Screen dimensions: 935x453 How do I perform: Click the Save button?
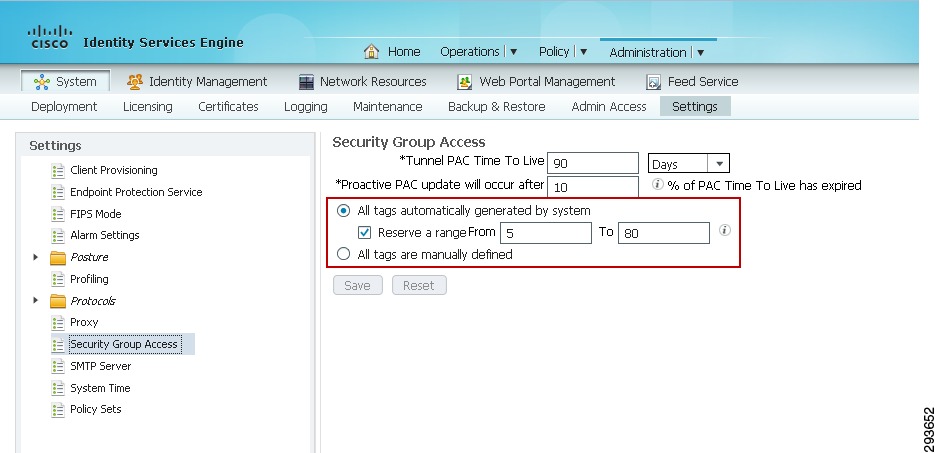[357, 286]
